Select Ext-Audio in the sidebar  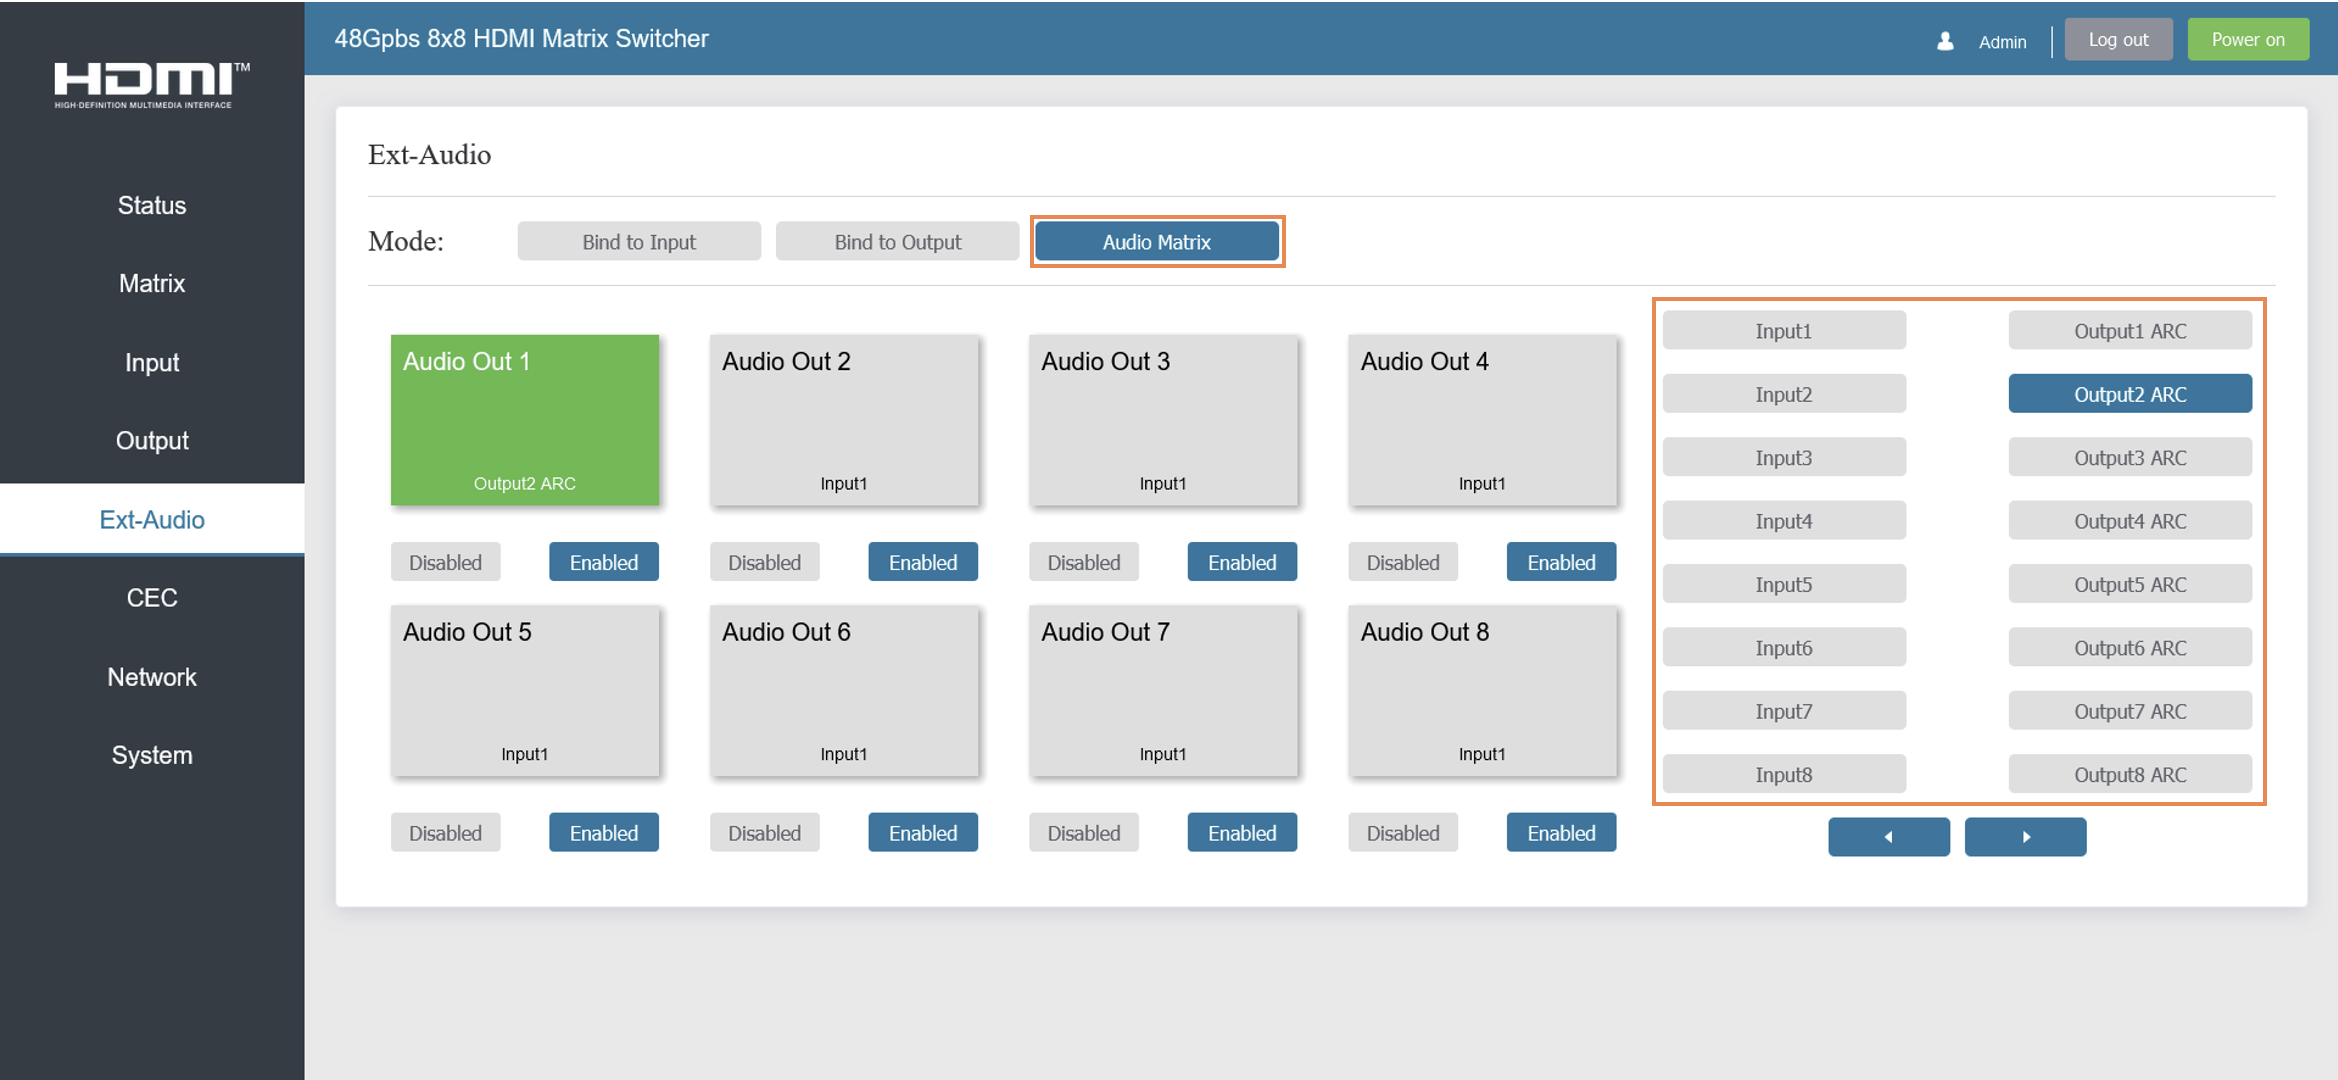[152, 519]
